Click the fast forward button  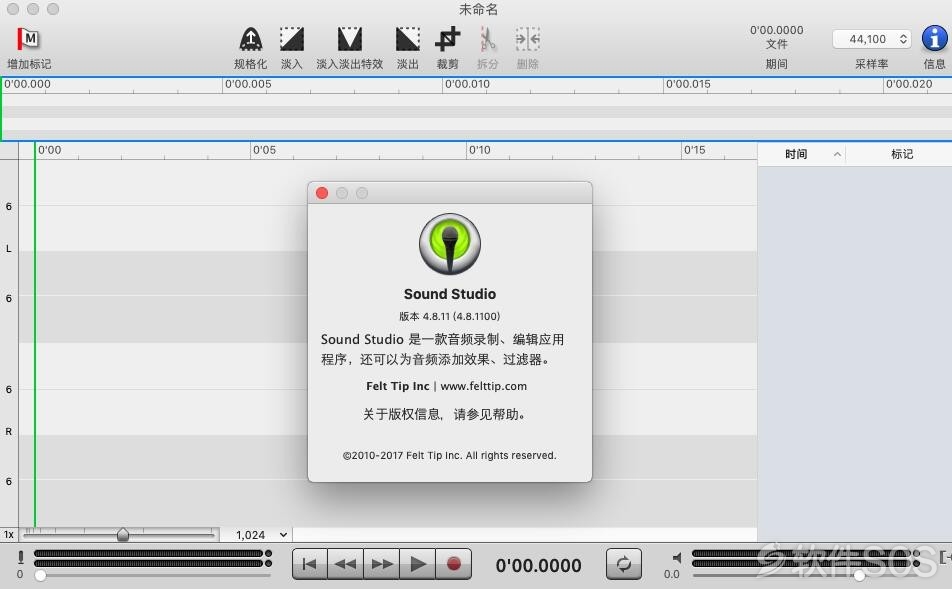(x=382, y=564)
